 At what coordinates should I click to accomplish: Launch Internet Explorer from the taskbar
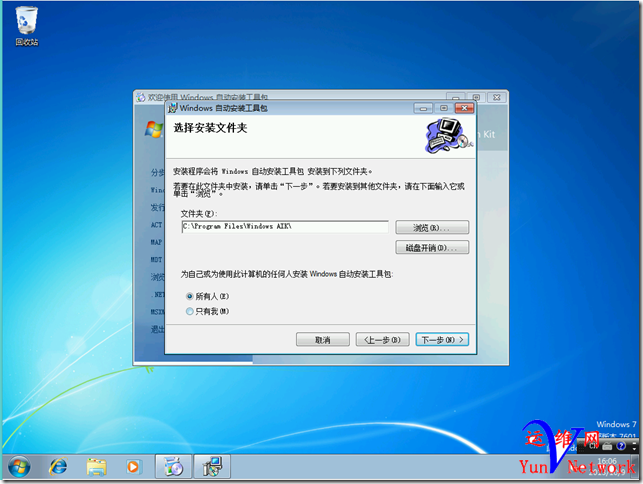click(x=58, y=466)
